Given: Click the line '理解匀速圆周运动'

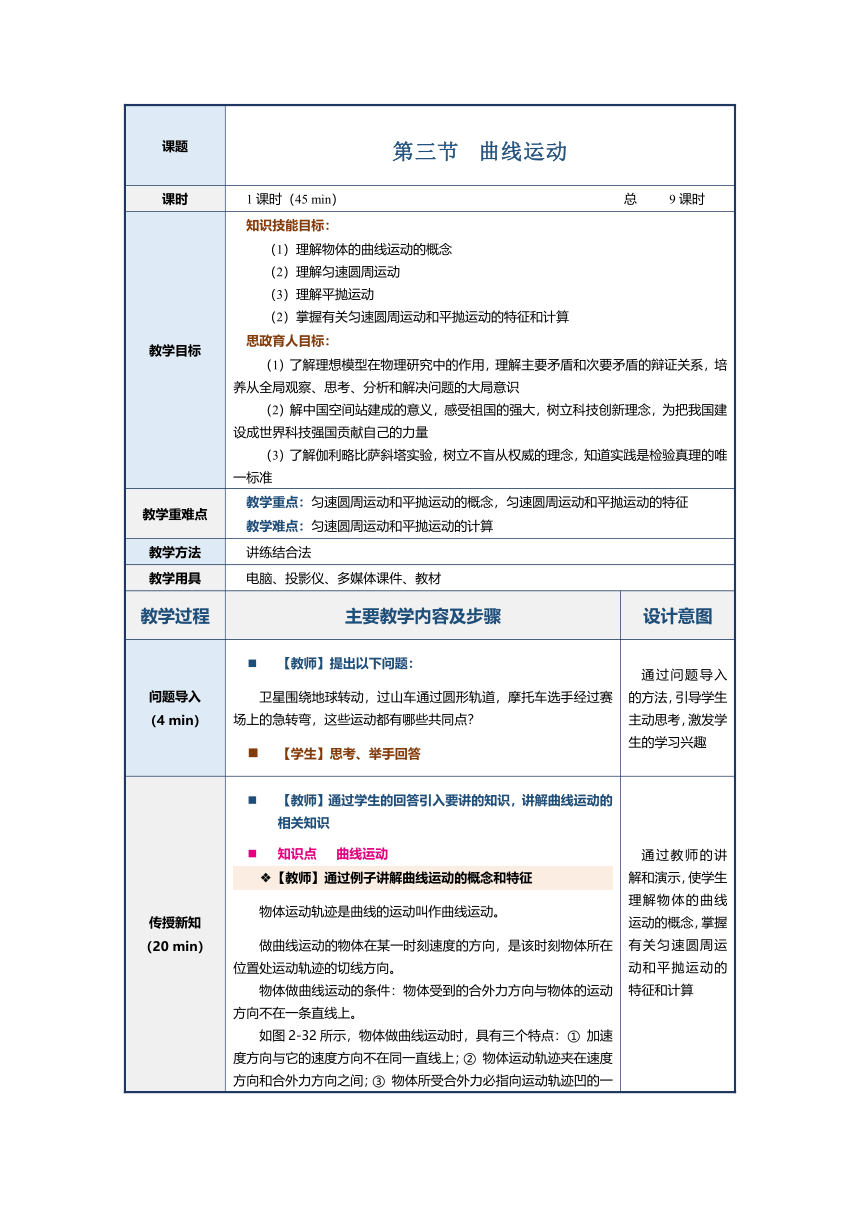Looking at the screenshot, I should (348, 272).
